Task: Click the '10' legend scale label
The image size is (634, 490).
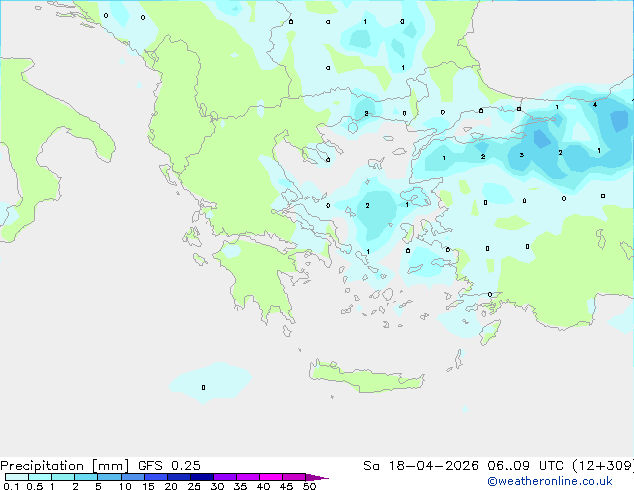Action: click(x=125, y=486)
